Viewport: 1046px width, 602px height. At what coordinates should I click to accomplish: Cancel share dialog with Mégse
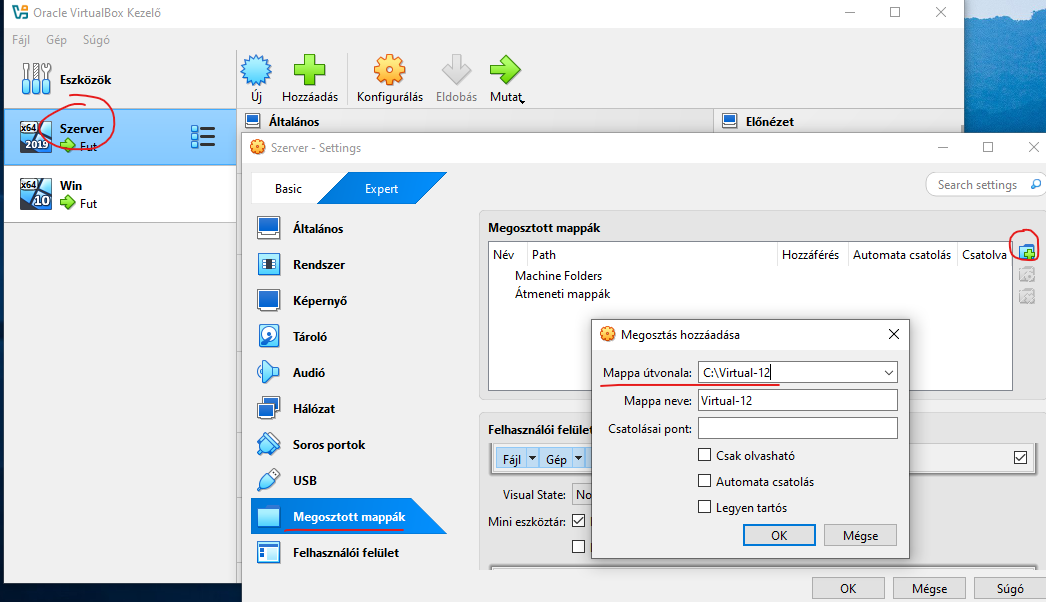point(860,535)
